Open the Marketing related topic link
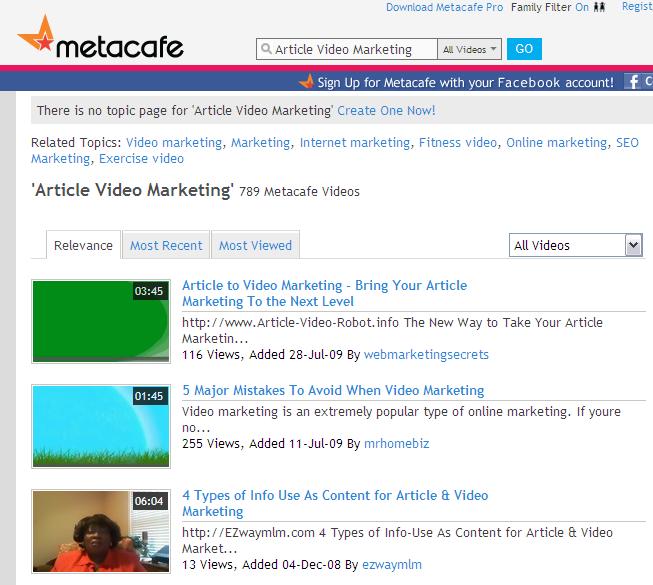The image size is (653, 585). coord(261,142)
